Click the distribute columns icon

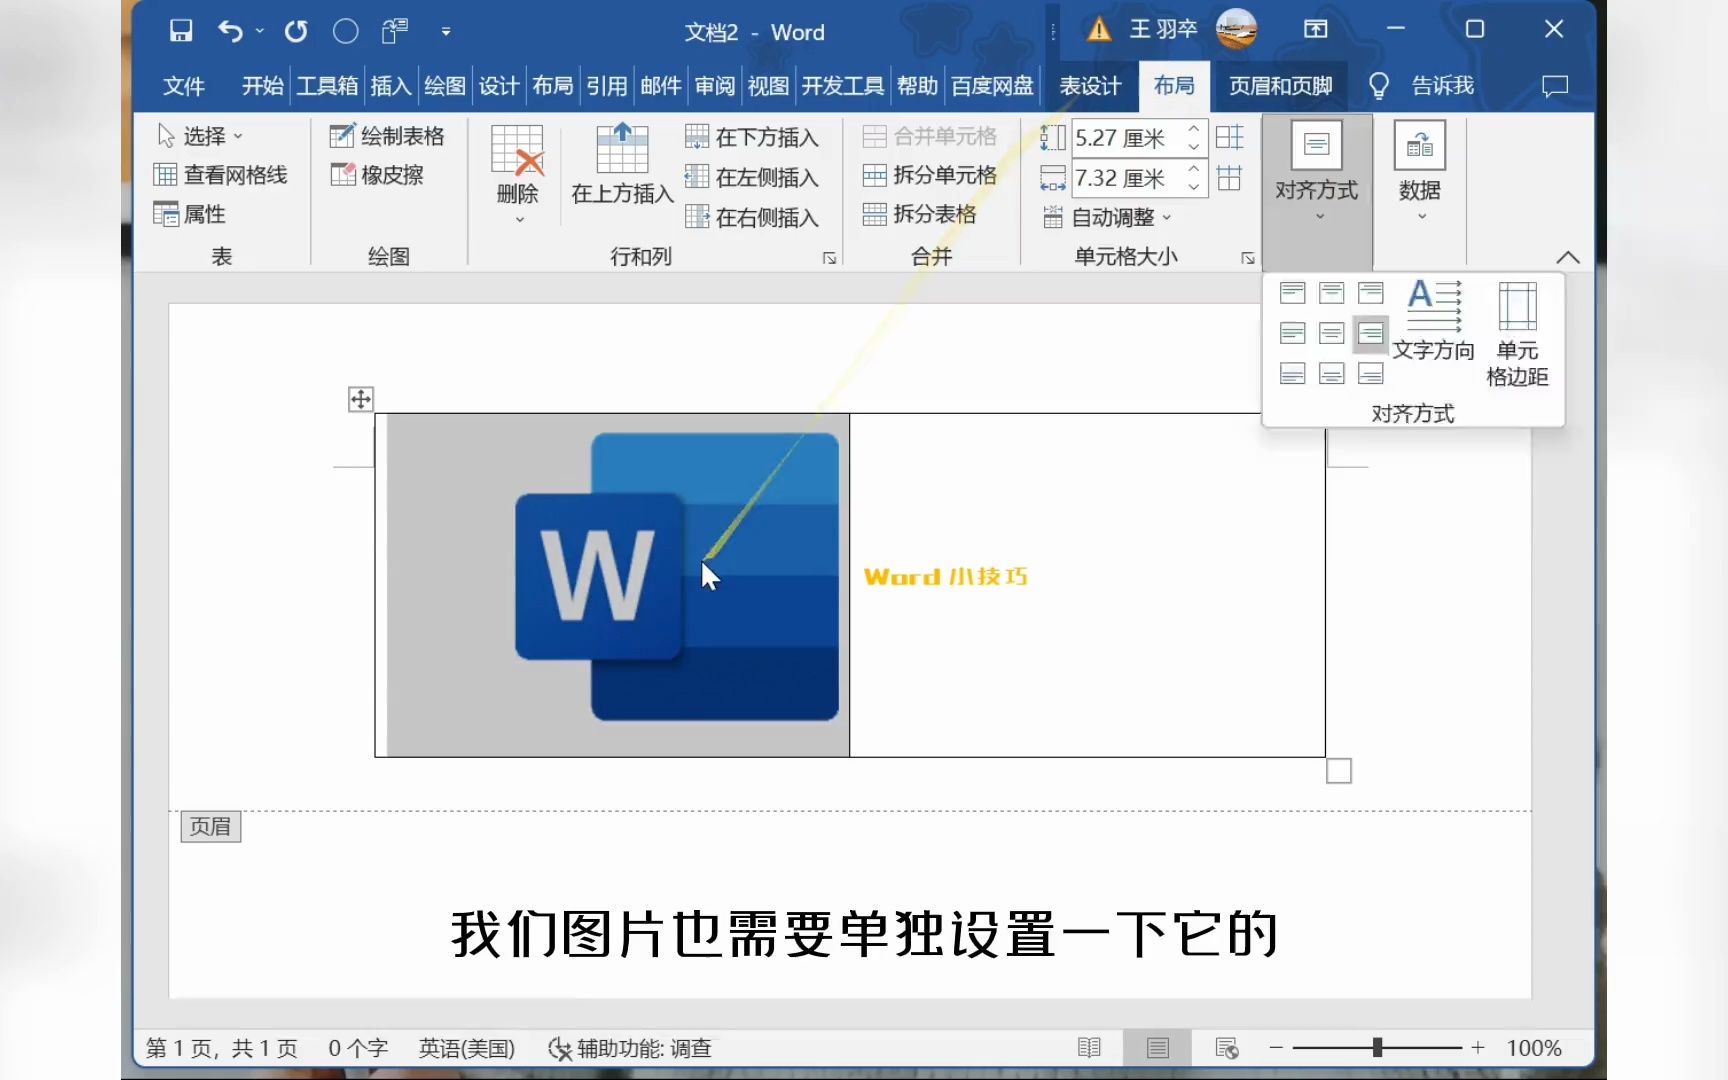1230,178
